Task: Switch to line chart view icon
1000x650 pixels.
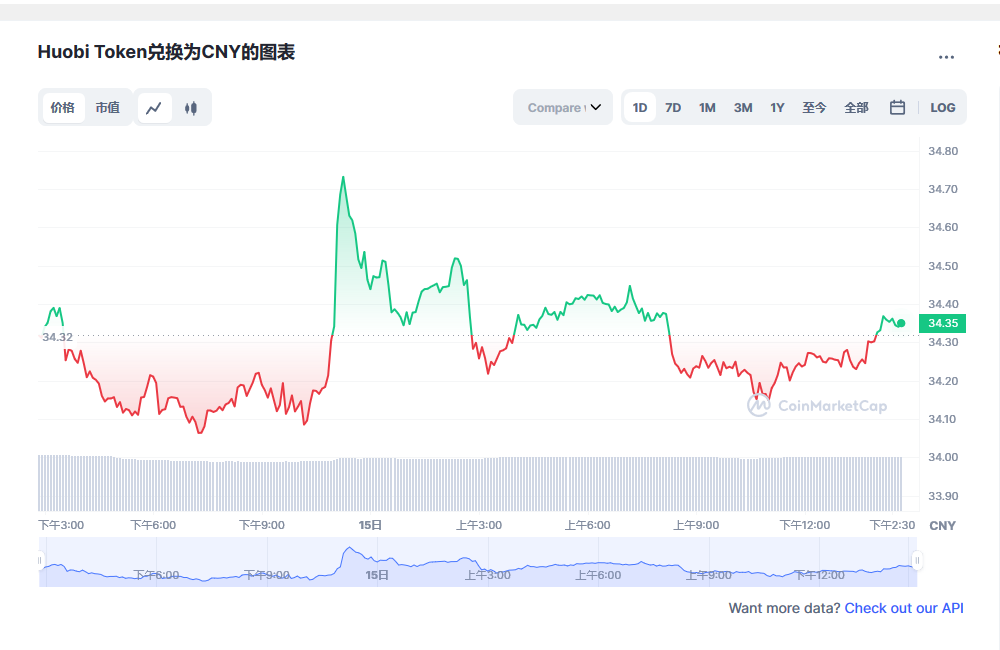Action: click(x=154, y=108)
